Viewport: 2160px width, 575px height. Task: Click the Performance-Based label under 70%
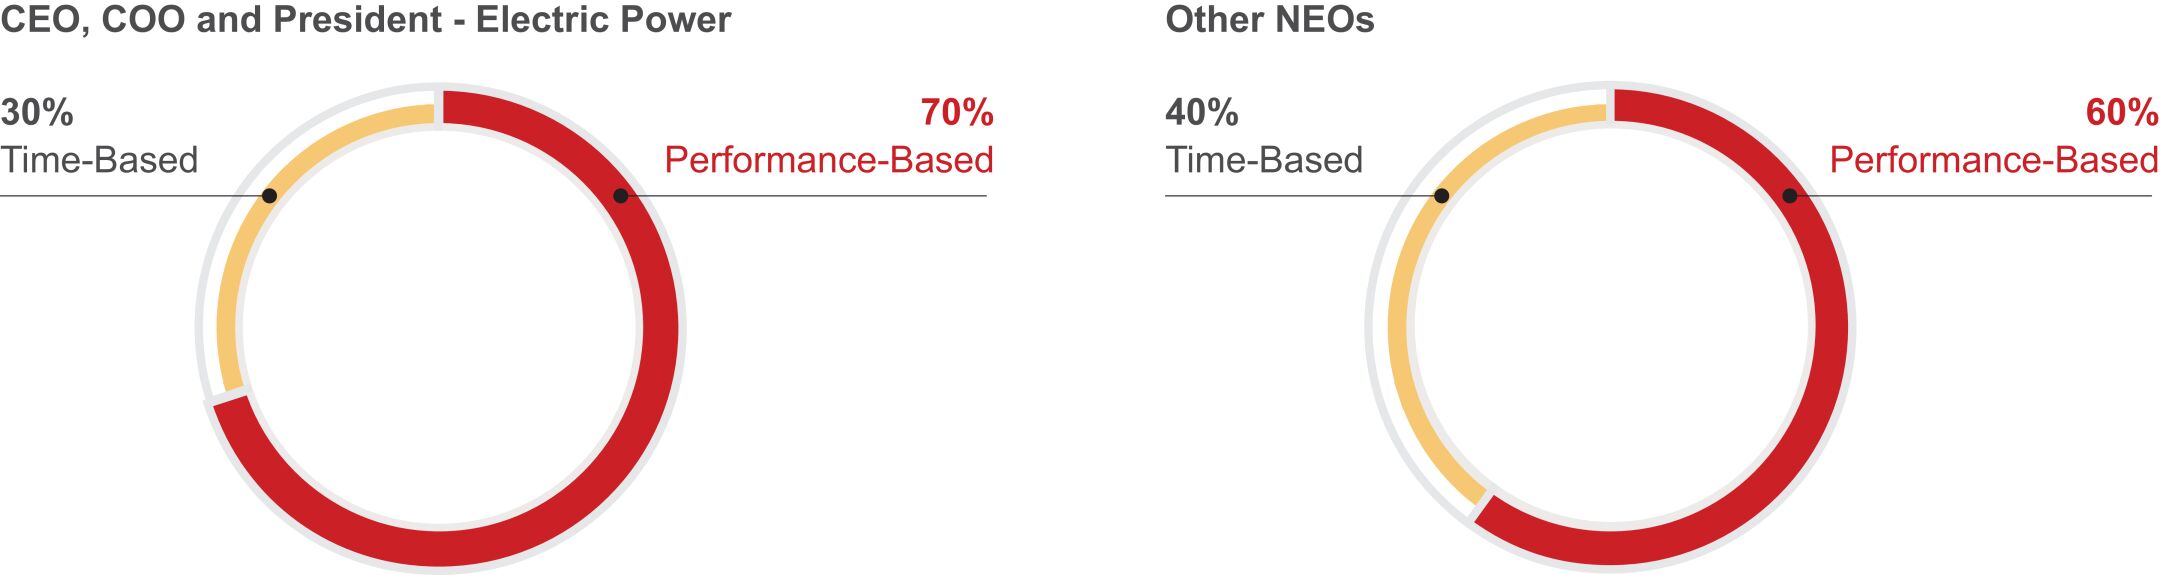829,160
